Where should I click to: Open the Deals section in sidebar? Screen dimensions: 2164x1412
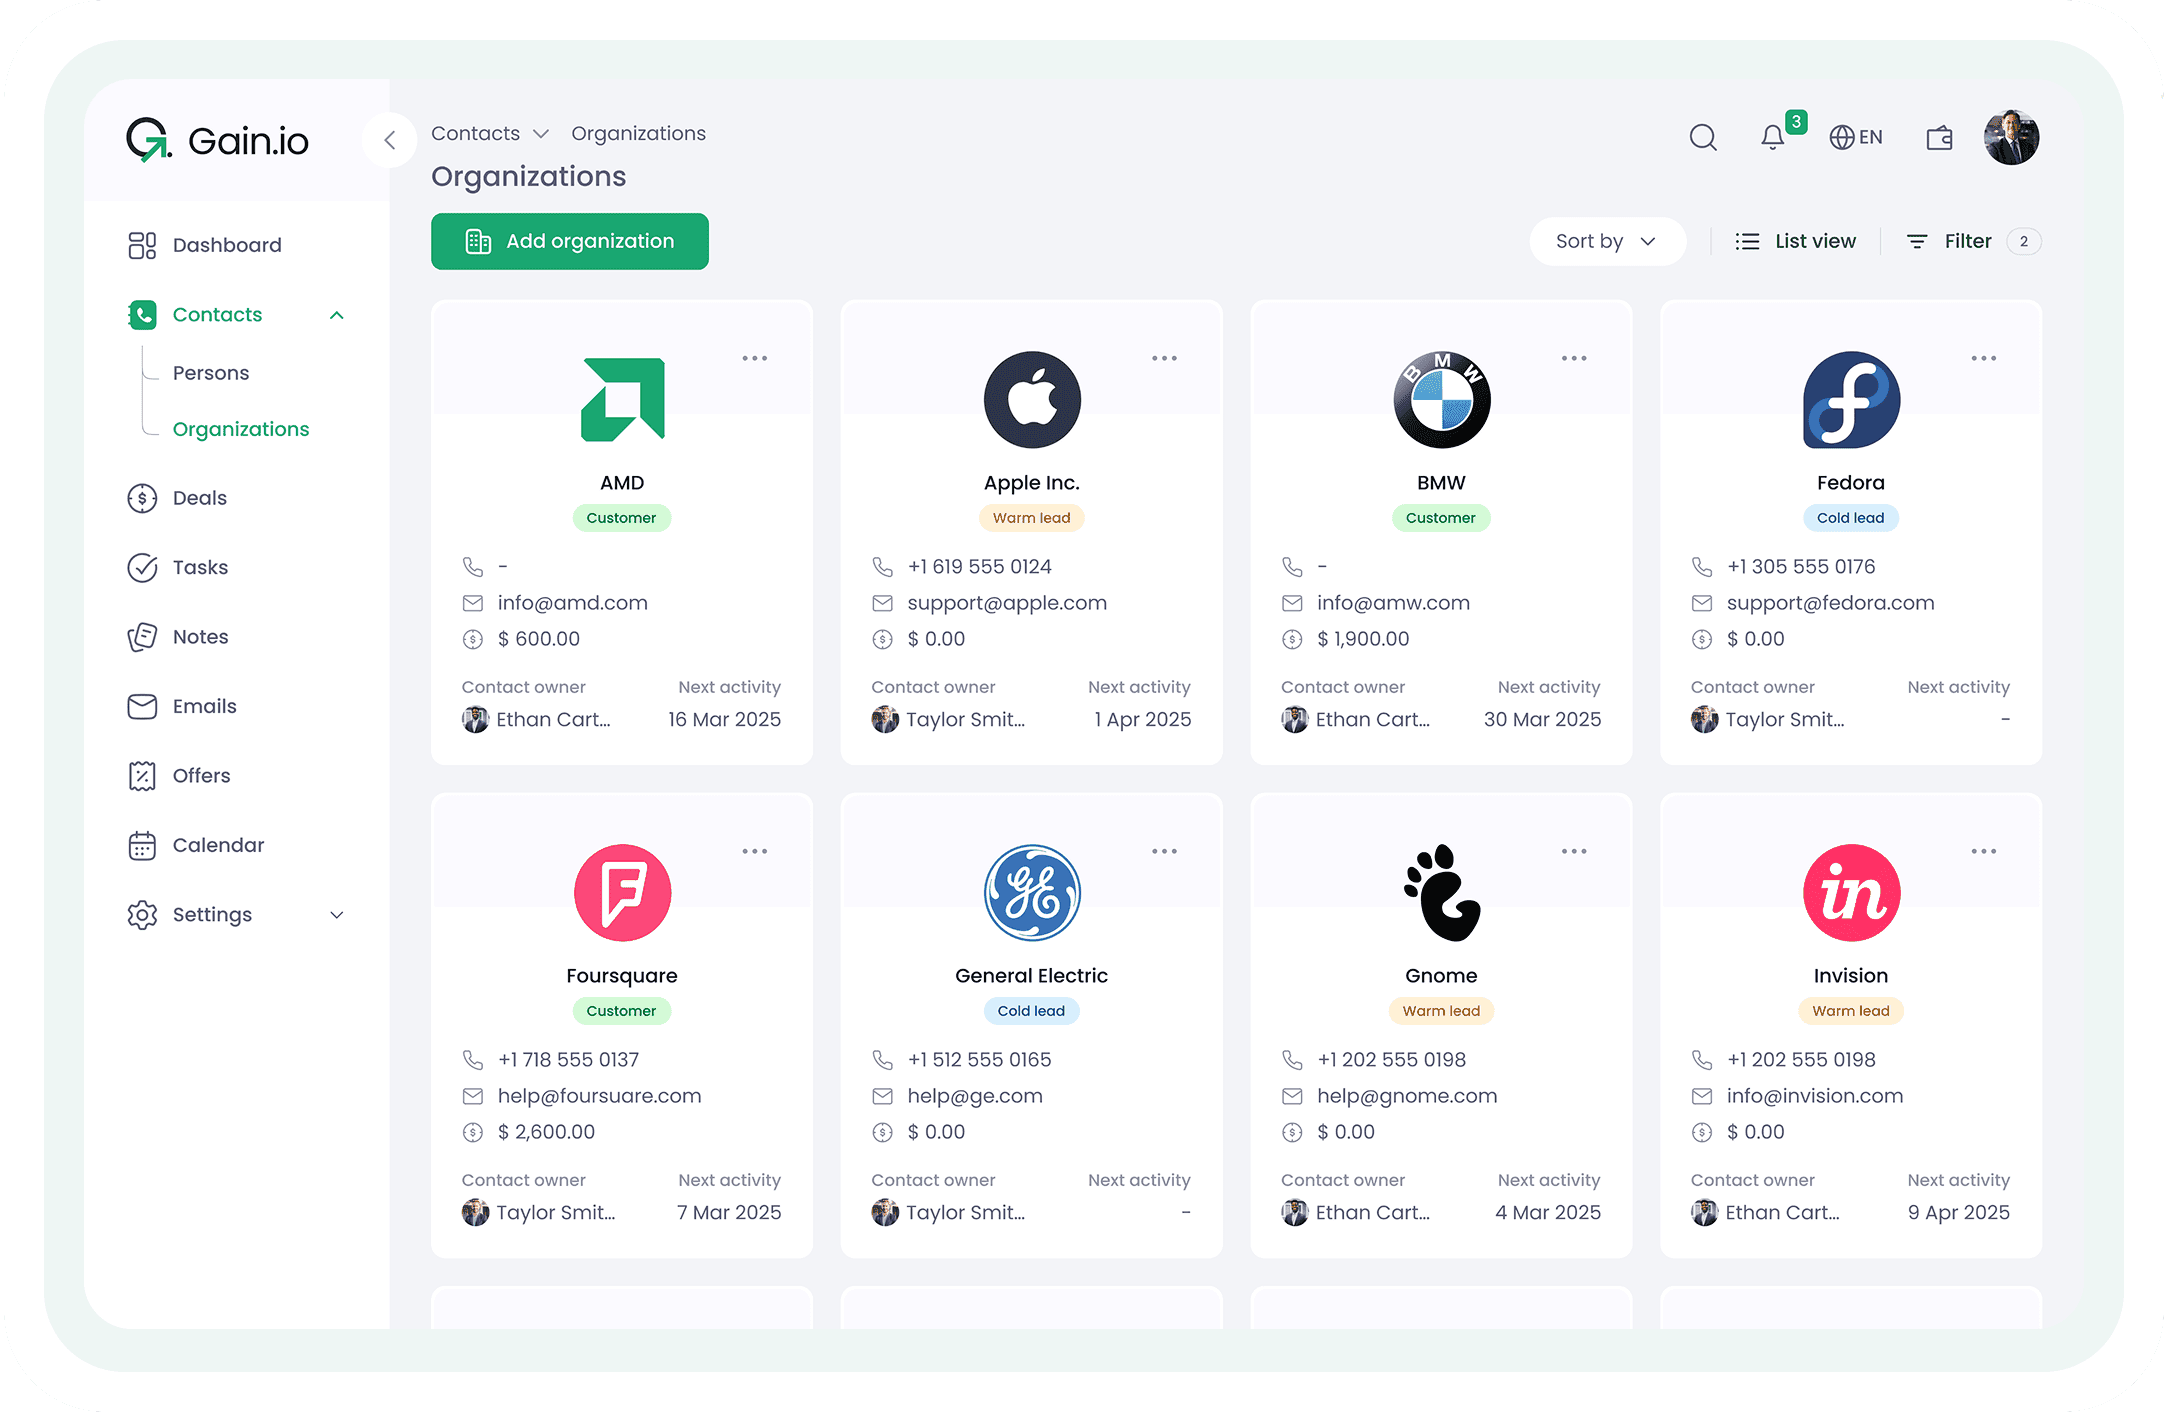(199, 497)
